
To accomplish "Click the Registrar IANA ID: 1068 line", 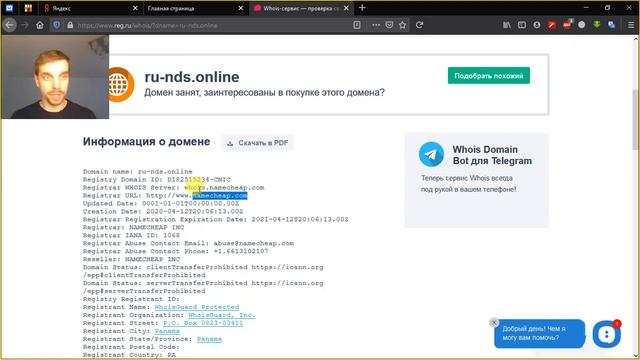I will 131,235.
